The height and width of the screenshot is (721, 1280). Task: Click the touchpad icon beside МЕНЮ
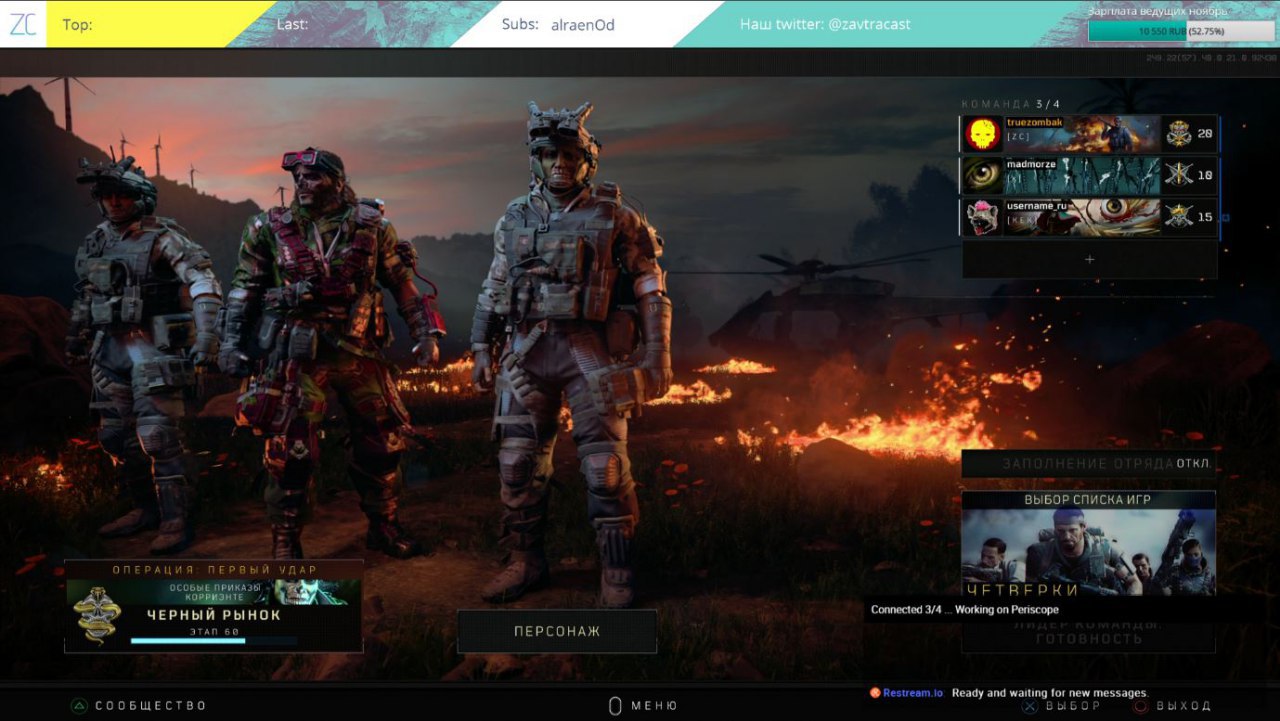pyautogui.click(x=615, y=706)
